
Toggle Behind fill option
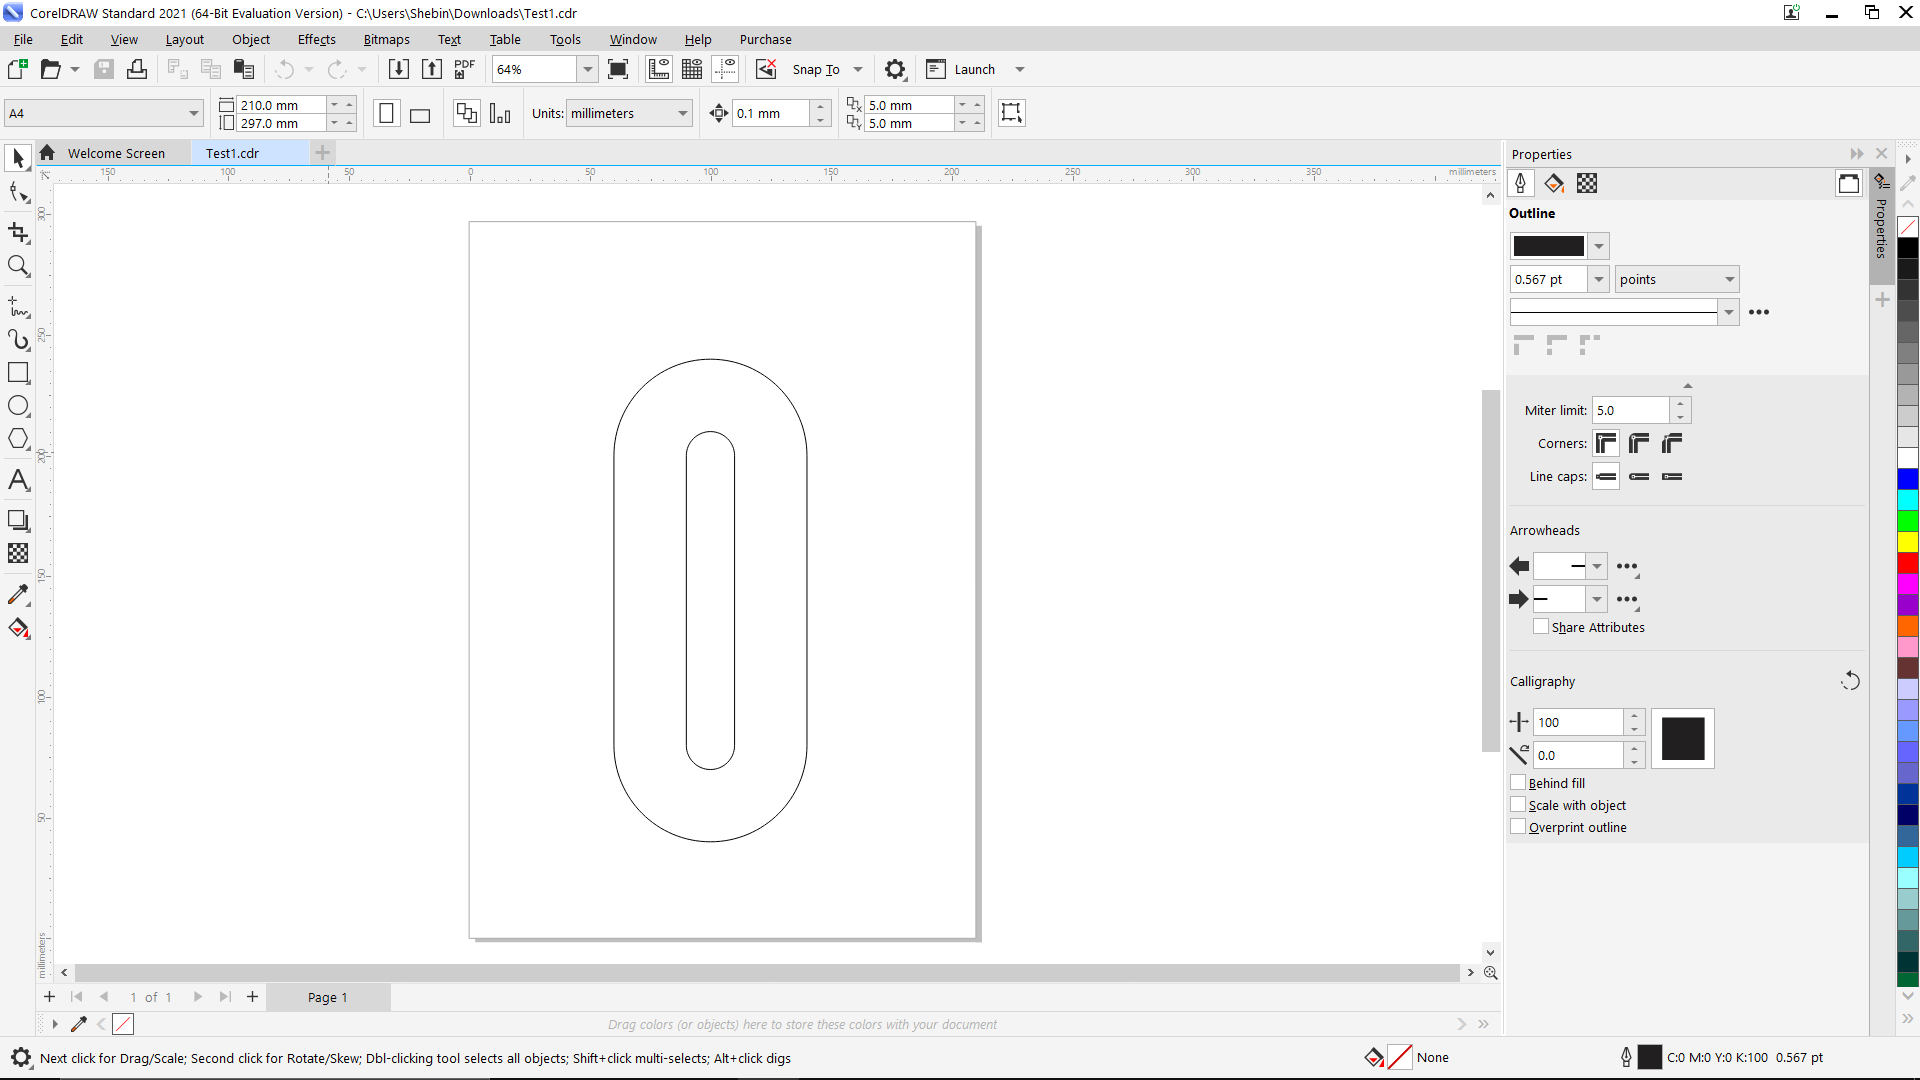click(x=1518, y=782)
